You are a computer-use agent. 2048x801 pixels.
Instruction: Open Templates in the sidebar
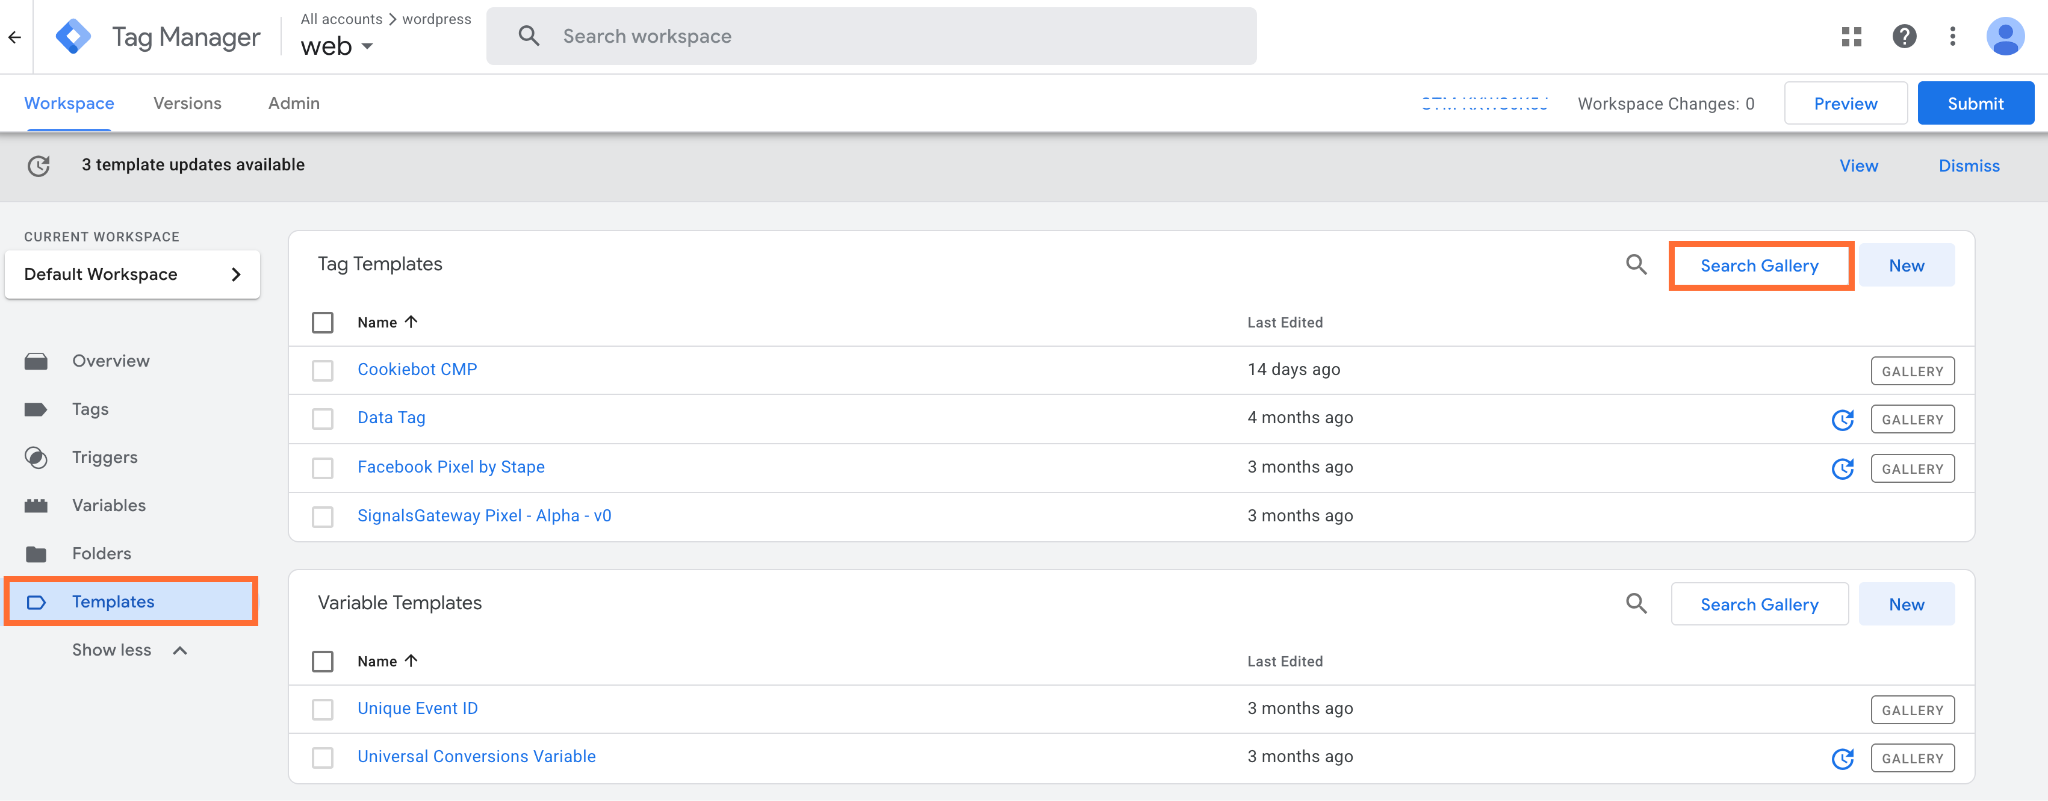pos(132,602)
